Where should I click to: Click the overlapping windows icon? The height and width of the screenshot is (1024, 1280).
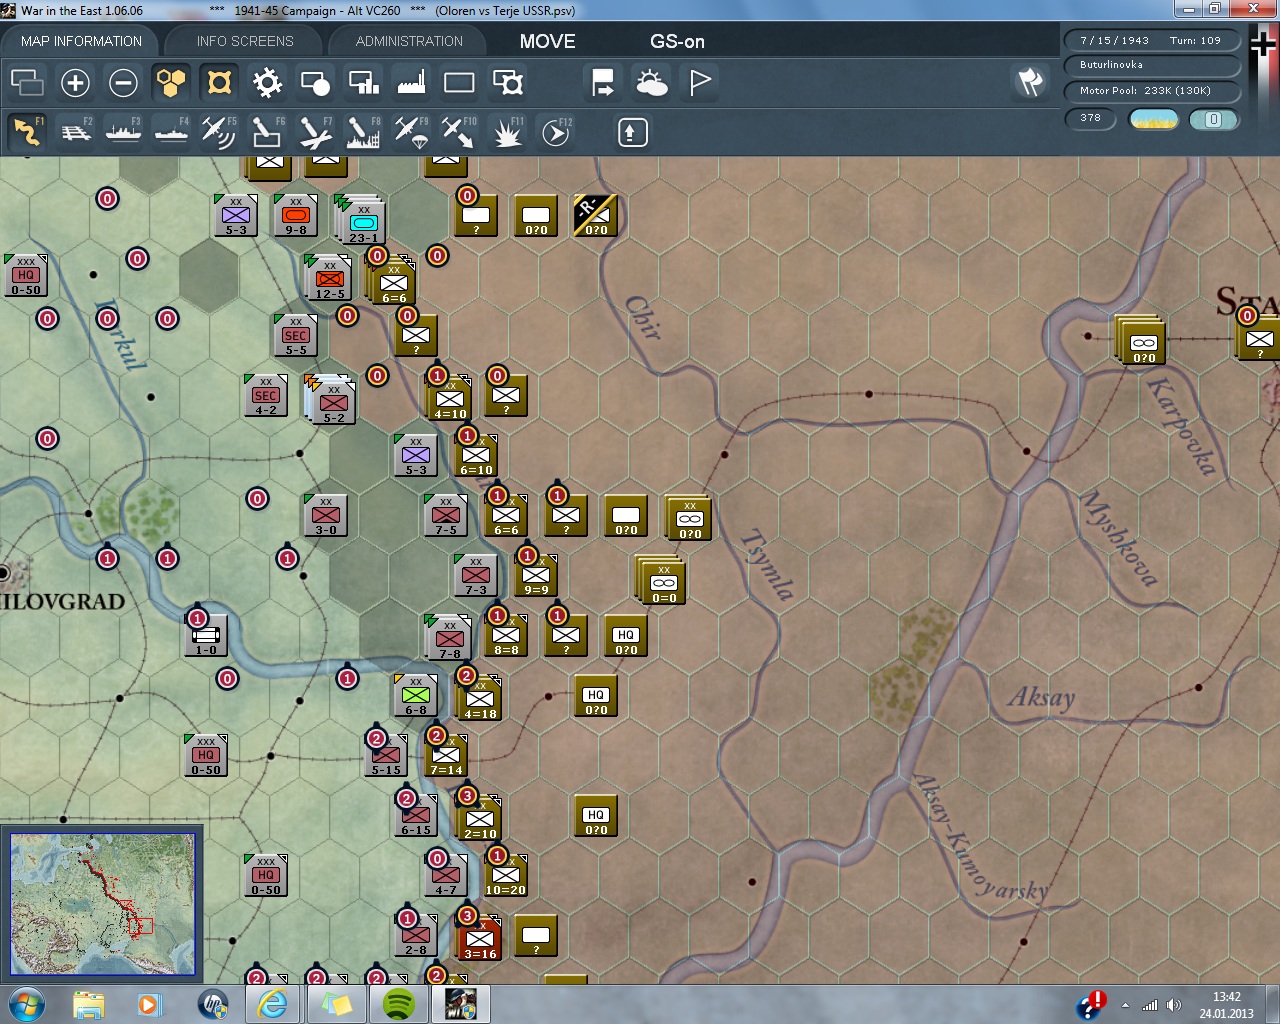pyautogui.click(x=27, y=82)
